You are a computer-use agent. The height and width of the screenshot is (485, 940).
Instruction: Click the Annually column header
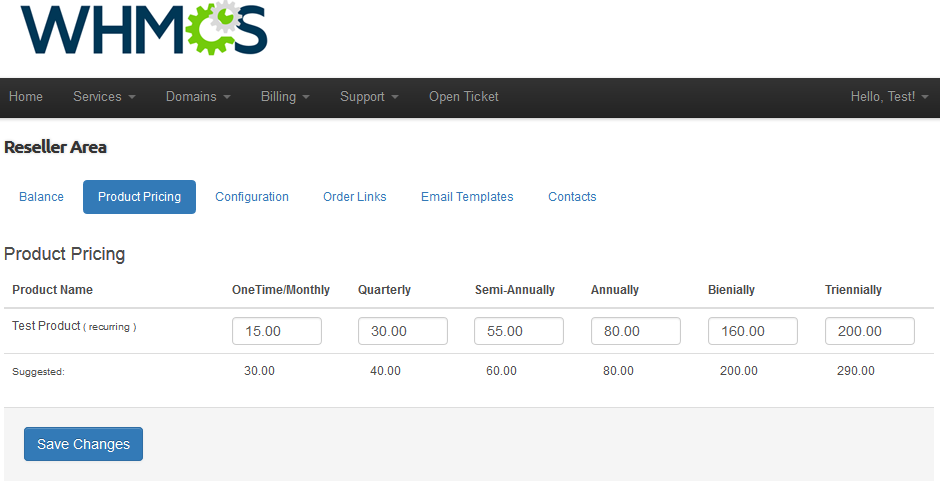pyautogui.click(x=615, y=290)
